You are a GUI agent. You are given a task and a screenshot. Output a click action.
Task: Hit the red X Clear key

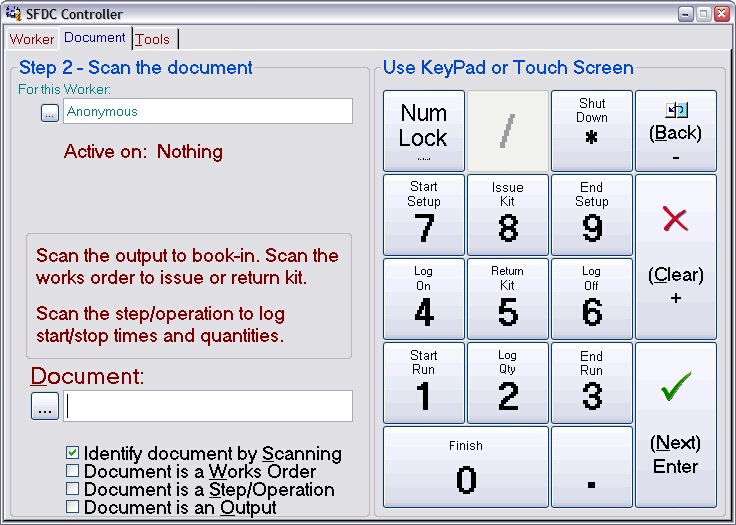pos(676,257)
